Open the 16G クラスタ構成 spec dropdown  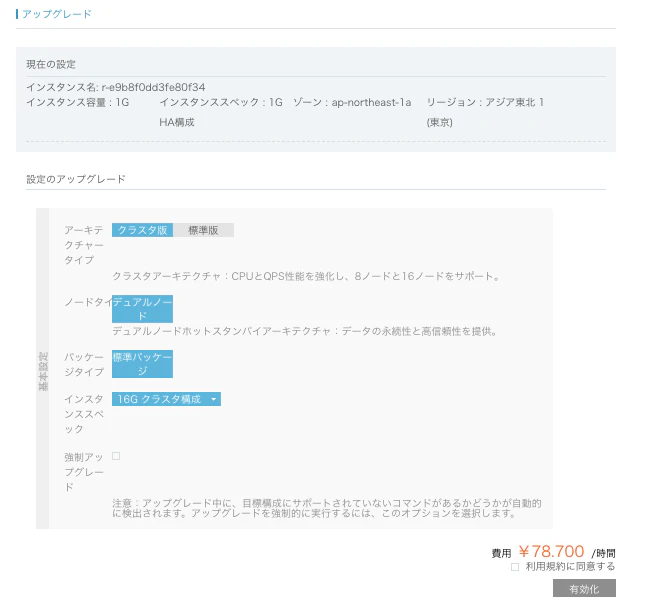pos(166,399)
